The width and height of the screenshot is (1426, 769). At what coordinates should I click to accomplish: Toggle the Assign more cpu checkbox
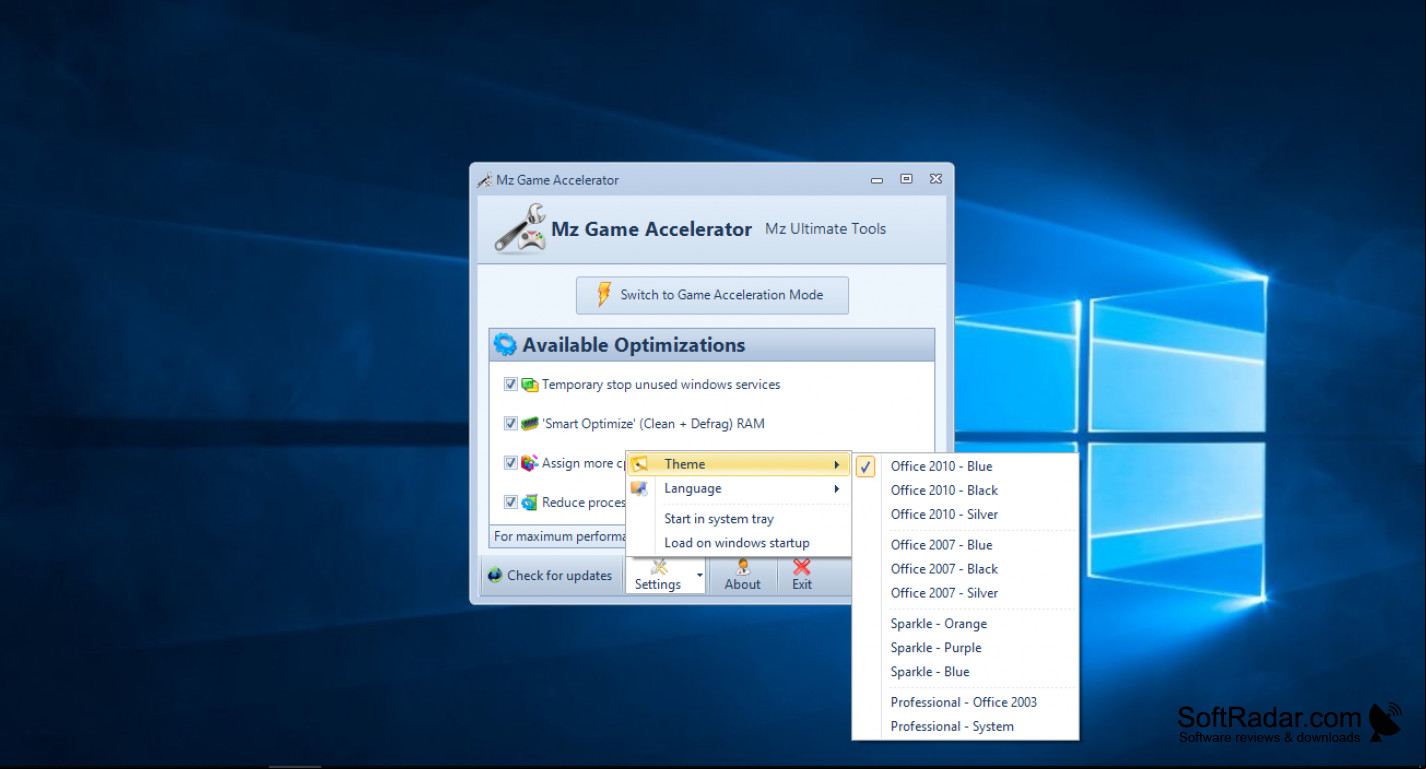point(510,463)
